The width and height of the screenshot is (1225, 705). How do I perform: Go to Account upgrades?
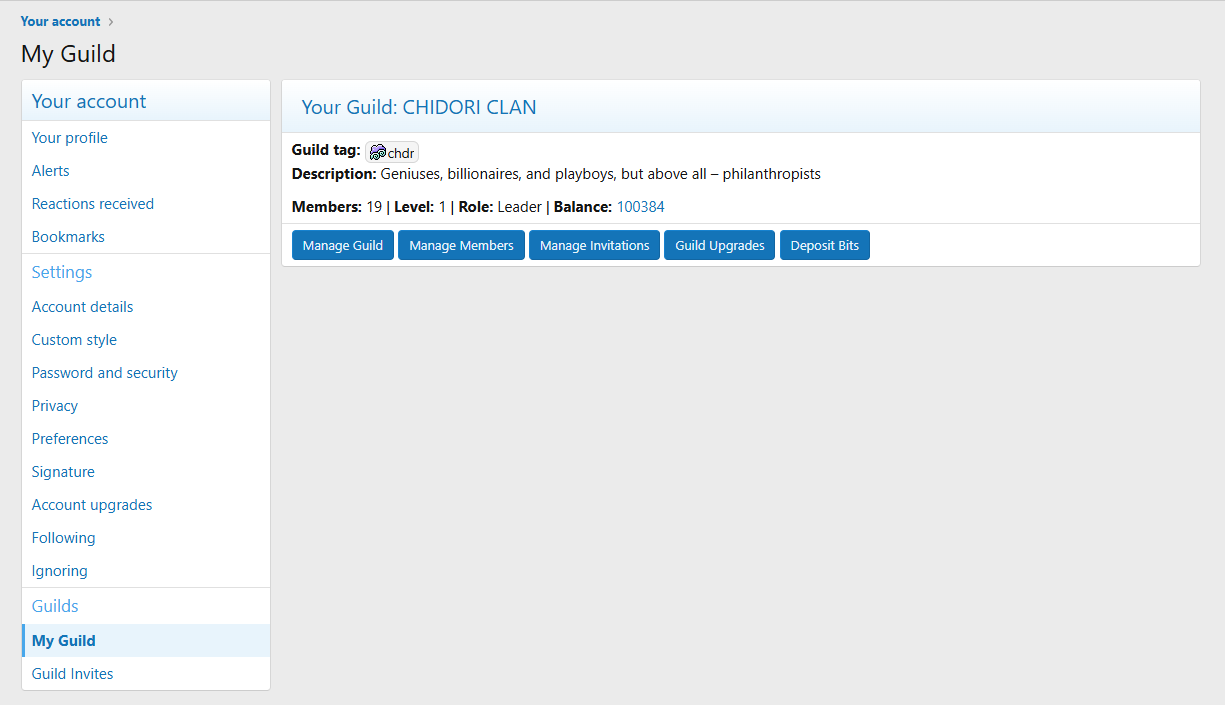point(146,505)
